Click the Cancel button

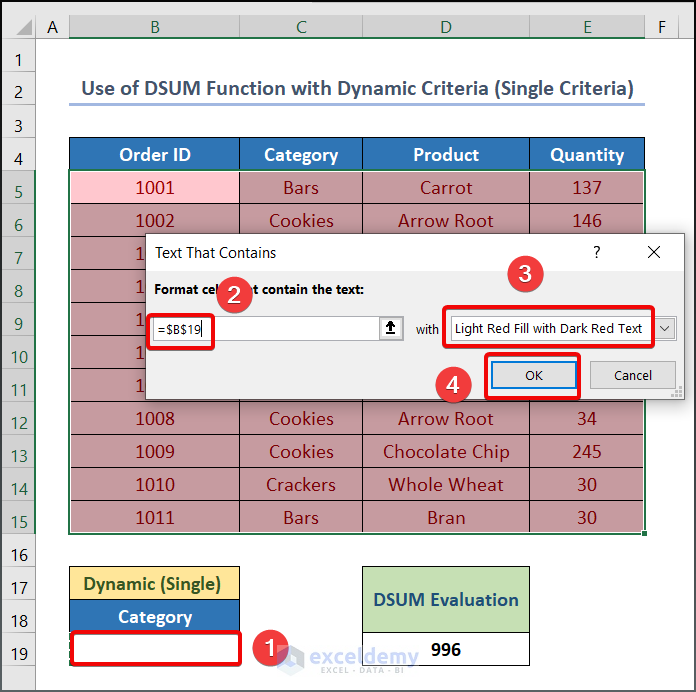point(633,376)
